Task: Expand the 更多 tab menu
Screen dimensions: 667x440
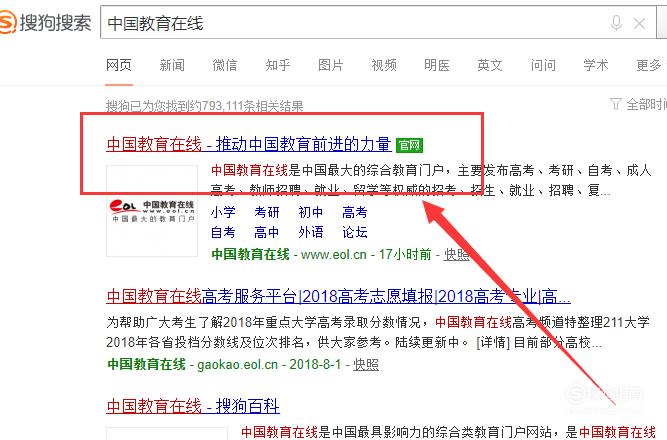Action: 649,65
